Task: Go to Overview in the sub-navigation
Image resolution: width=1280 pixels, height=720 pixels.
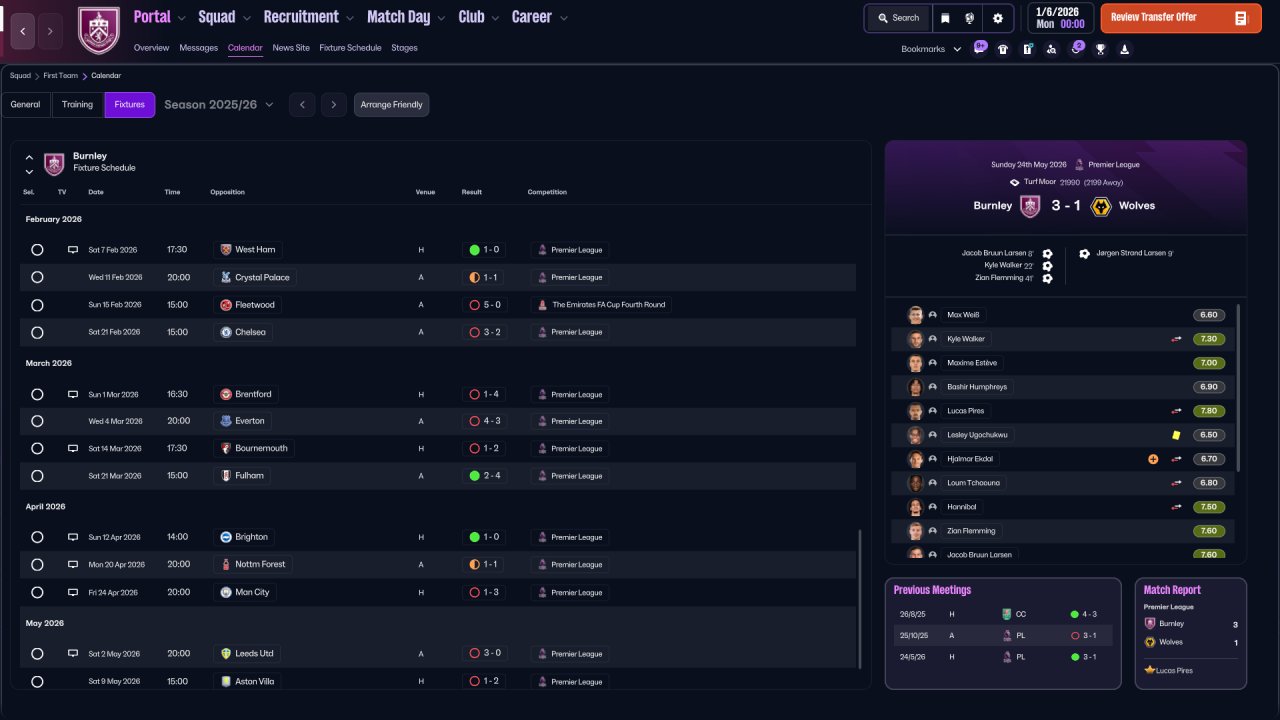Action: tap(151, 48)
